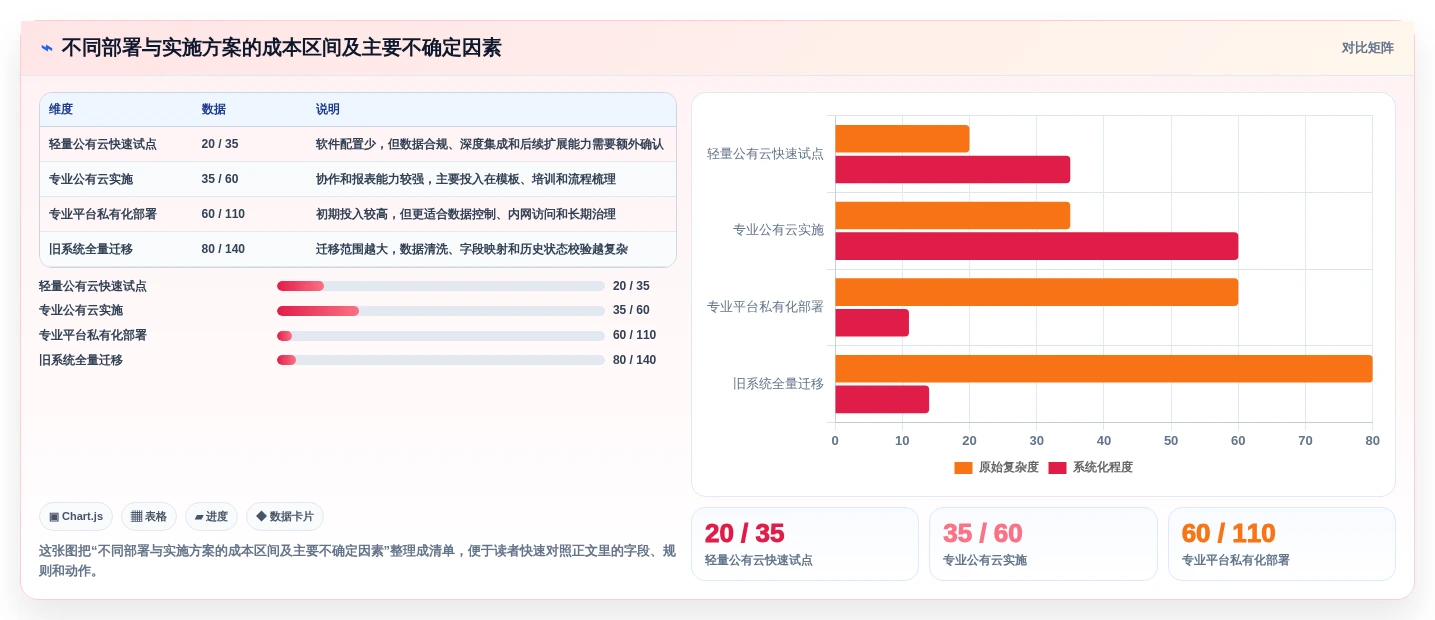Select the 轻量公有云快速试点 table row name
Viewport: 1435px width, 620px height.
(103, 144)
